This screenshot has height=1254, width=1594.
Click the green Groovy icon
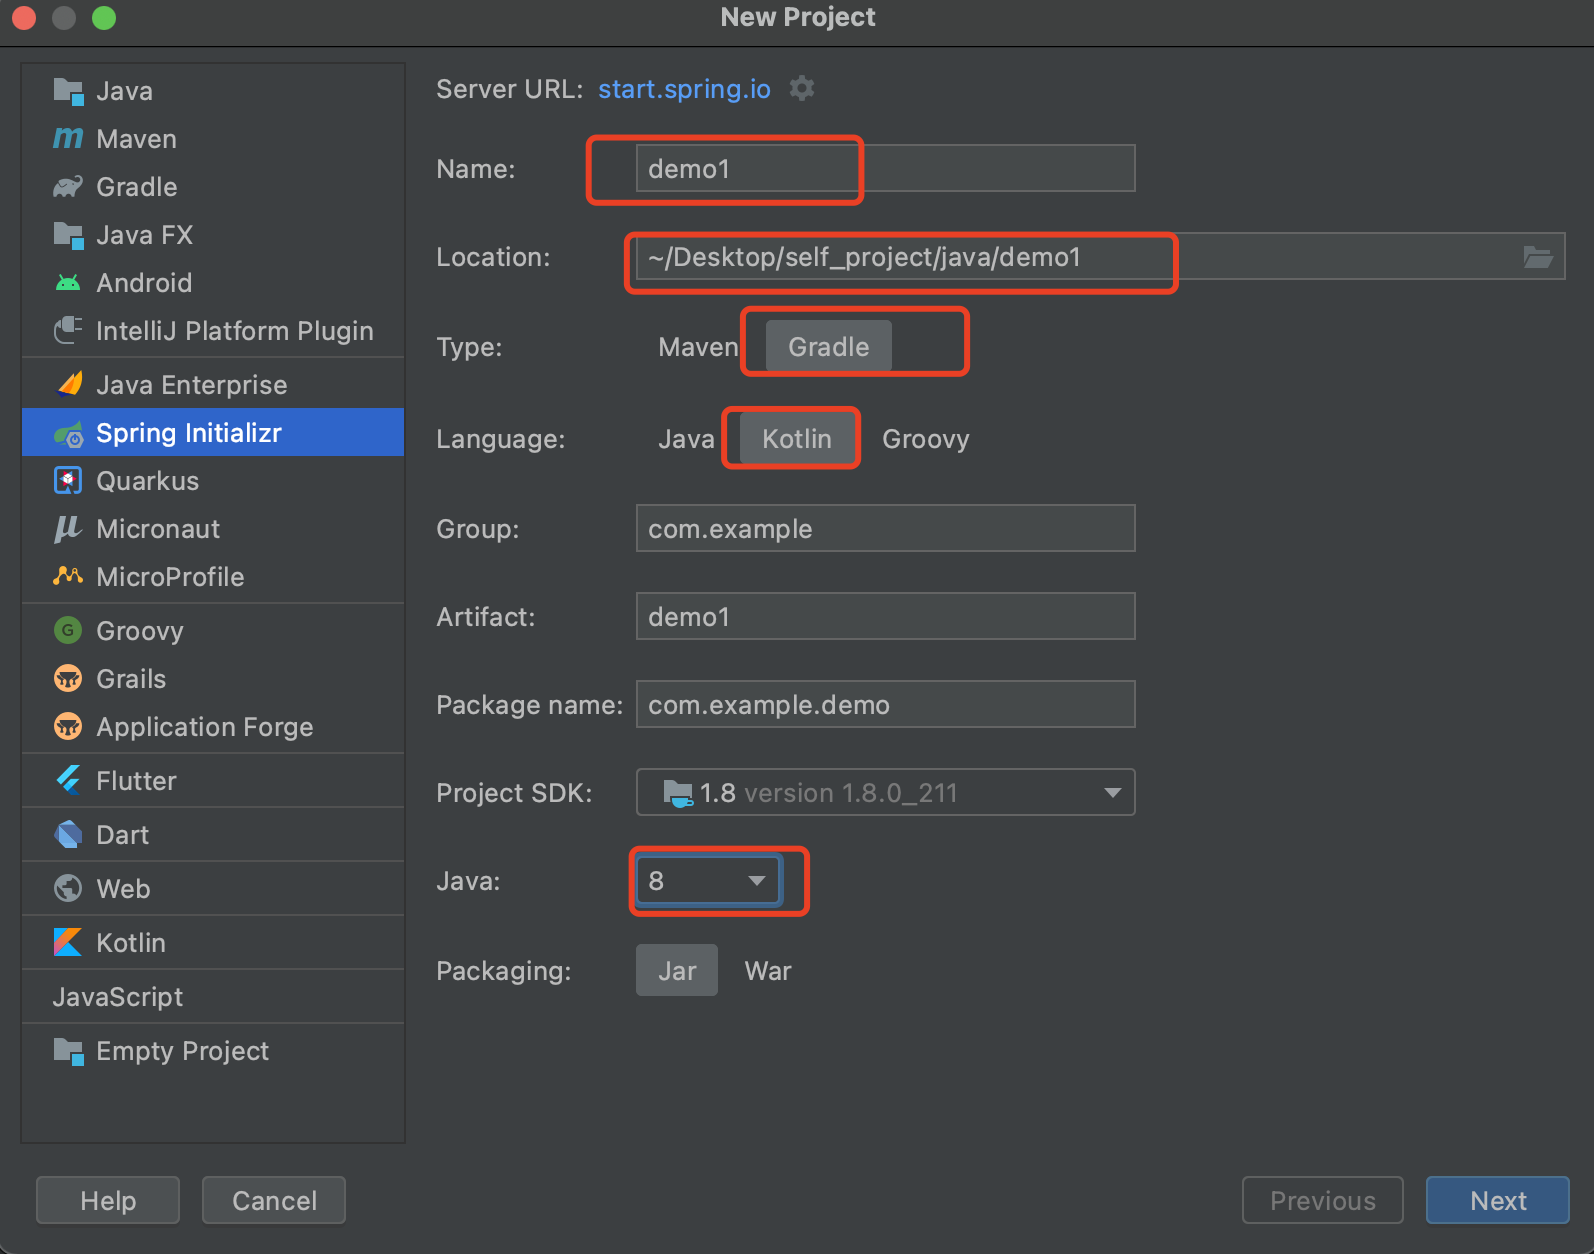coord(68,630)
